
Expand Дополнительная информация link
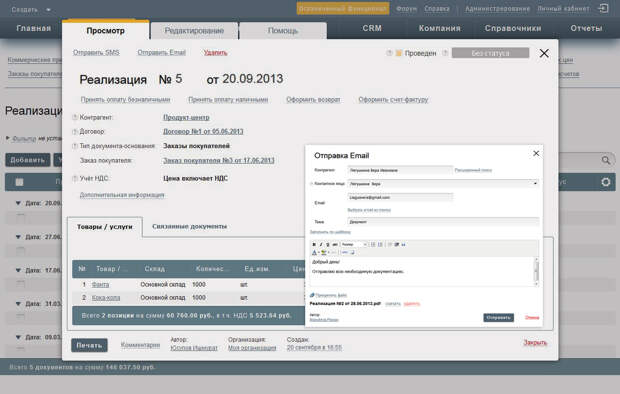(x=122, y=195)
